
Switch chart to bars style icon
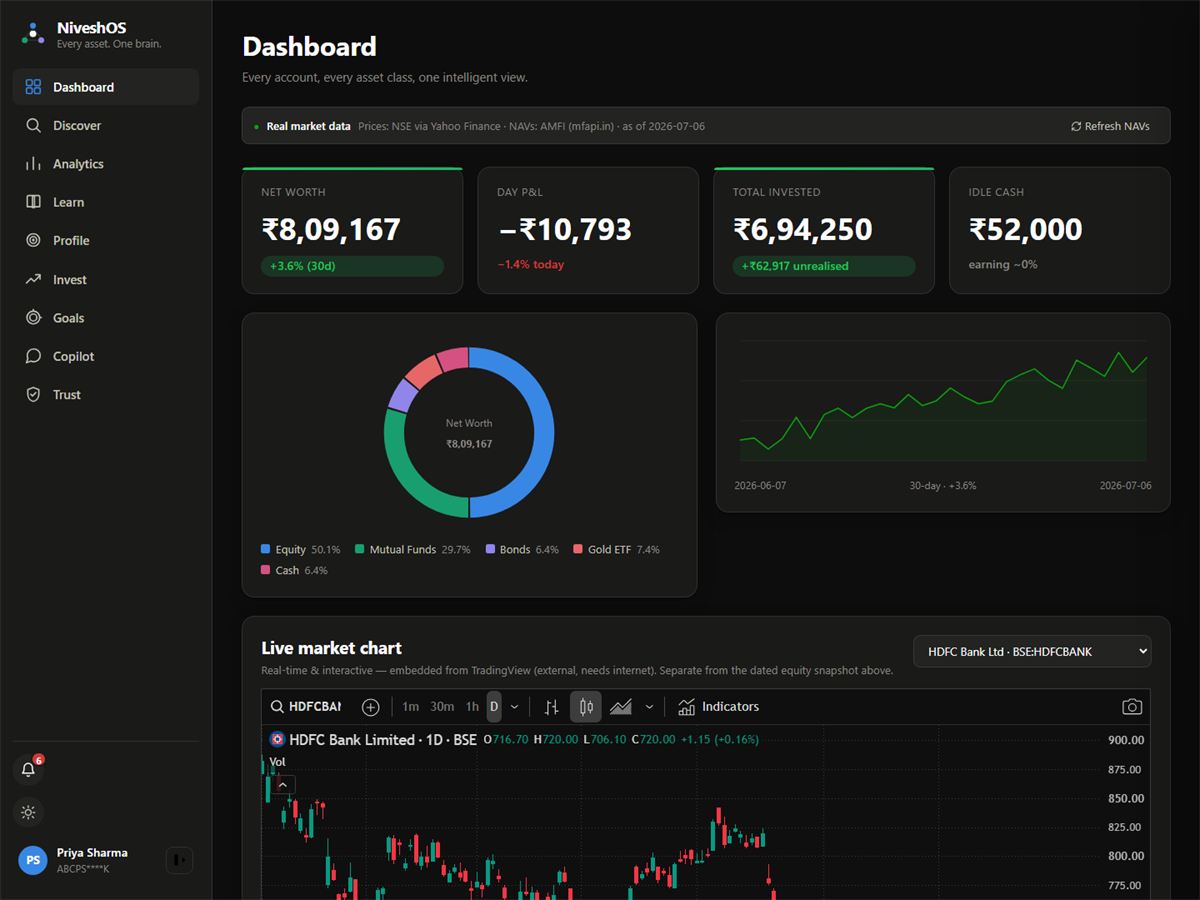551,707
